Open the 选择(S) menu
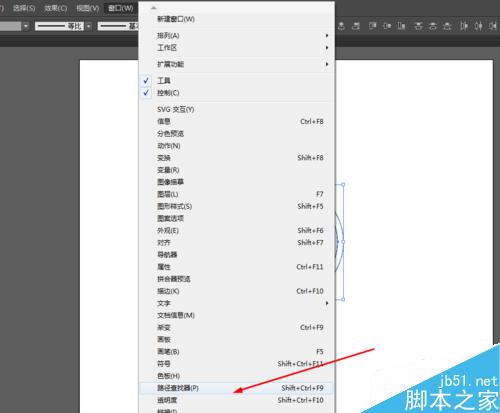Image resolution: width=500 pixels, height=413 pixels. pyautogui.click(x=24, y=8)
